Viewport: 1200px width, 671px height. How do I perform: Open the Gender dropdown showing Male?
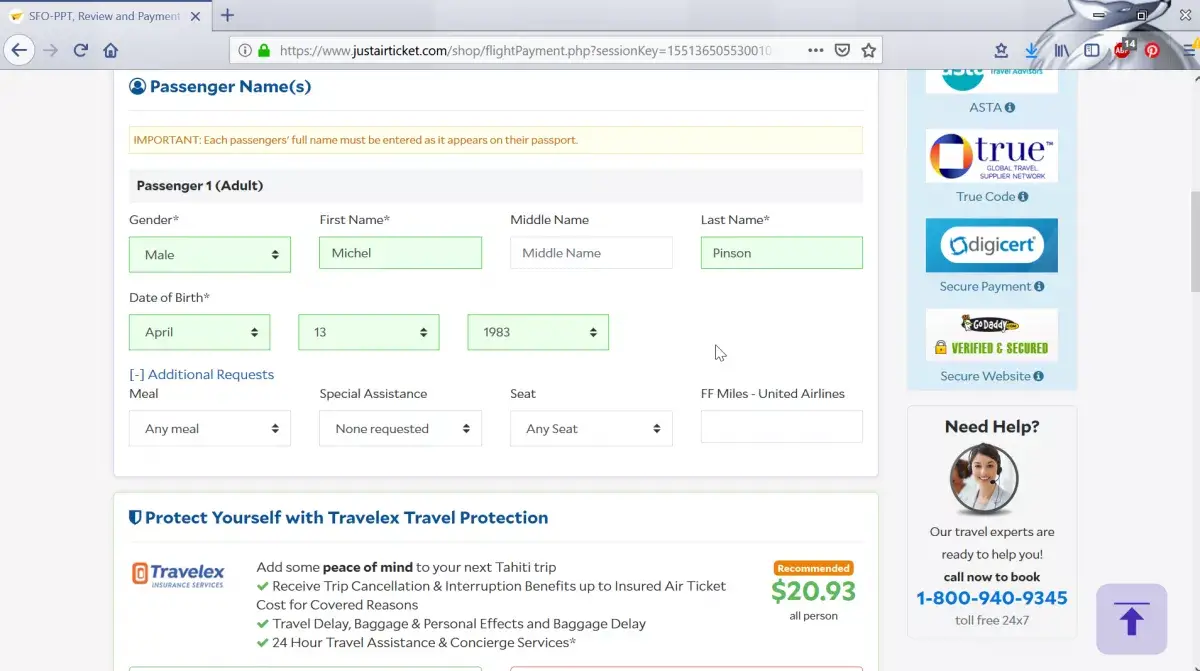pos(210,254)
